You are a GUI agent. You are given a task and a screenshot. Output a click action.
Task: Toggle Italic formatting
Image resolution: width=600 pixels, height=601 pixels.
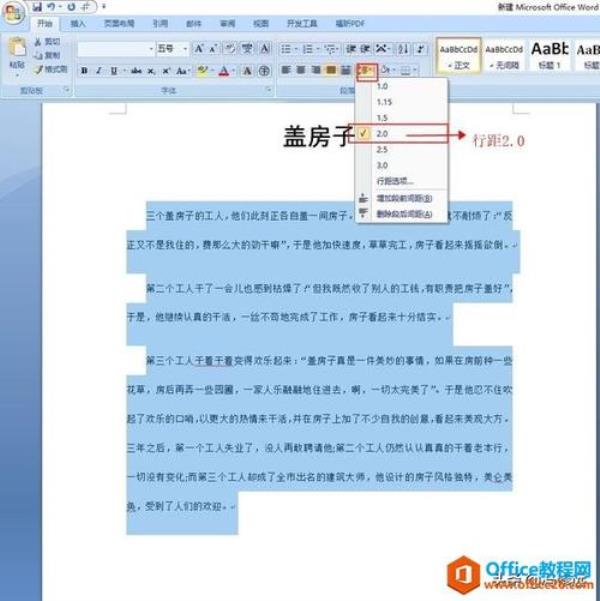click(x=99, y=71)
